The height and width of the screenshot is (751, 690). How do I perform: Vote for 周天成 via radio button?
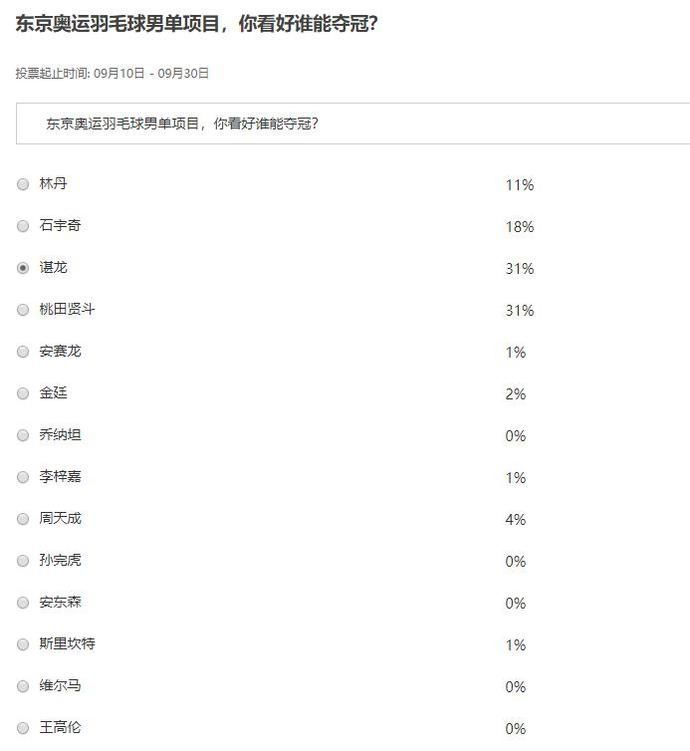(23, 519)
